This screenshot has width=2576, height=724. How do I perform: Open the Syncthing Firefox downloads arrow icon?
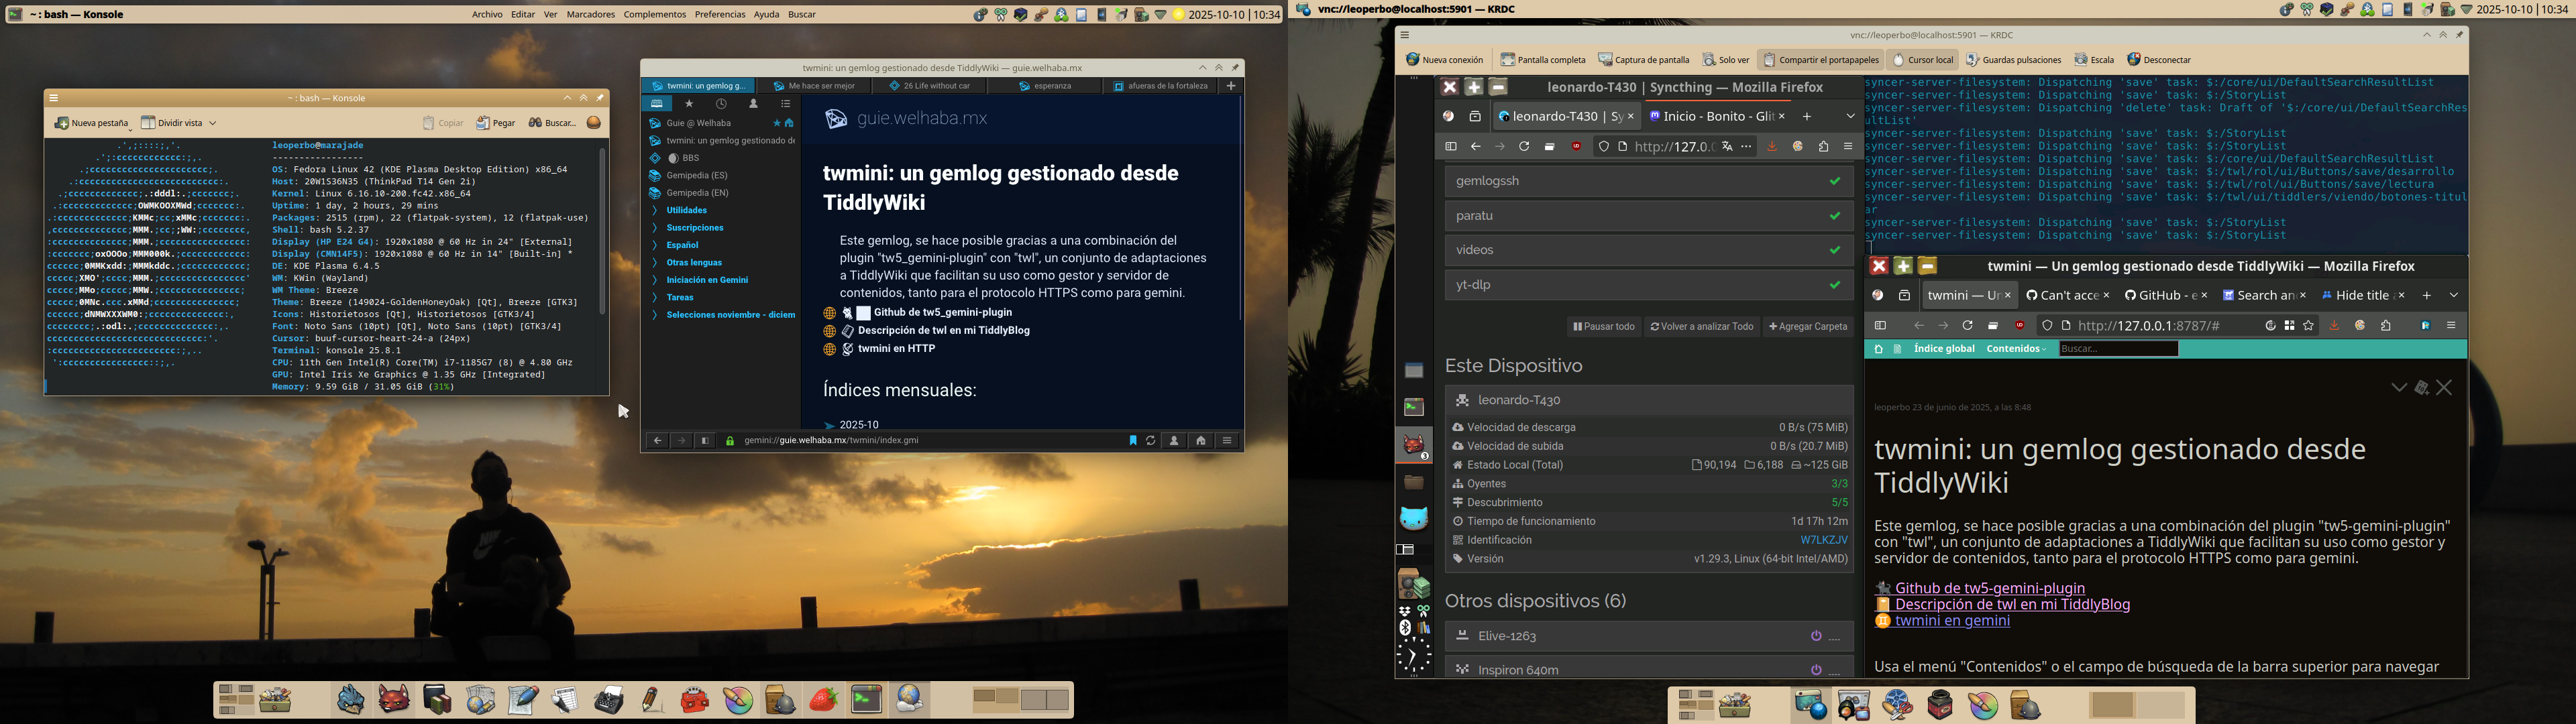pos(1772,147)
